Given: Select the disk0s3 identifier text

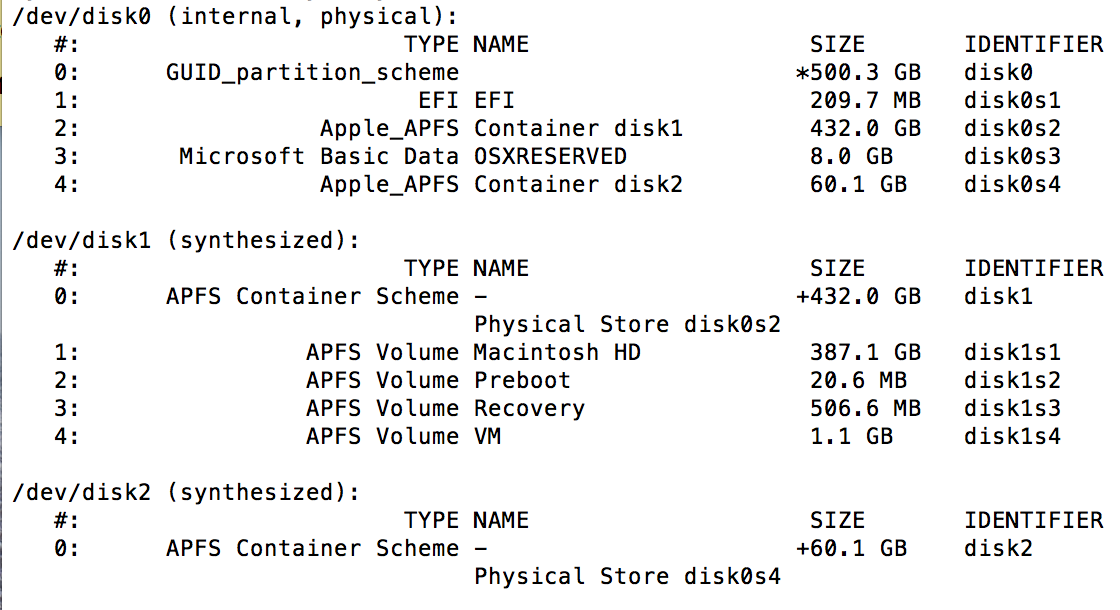Looking at the screenshot, I should click(x=1012, y=156).
